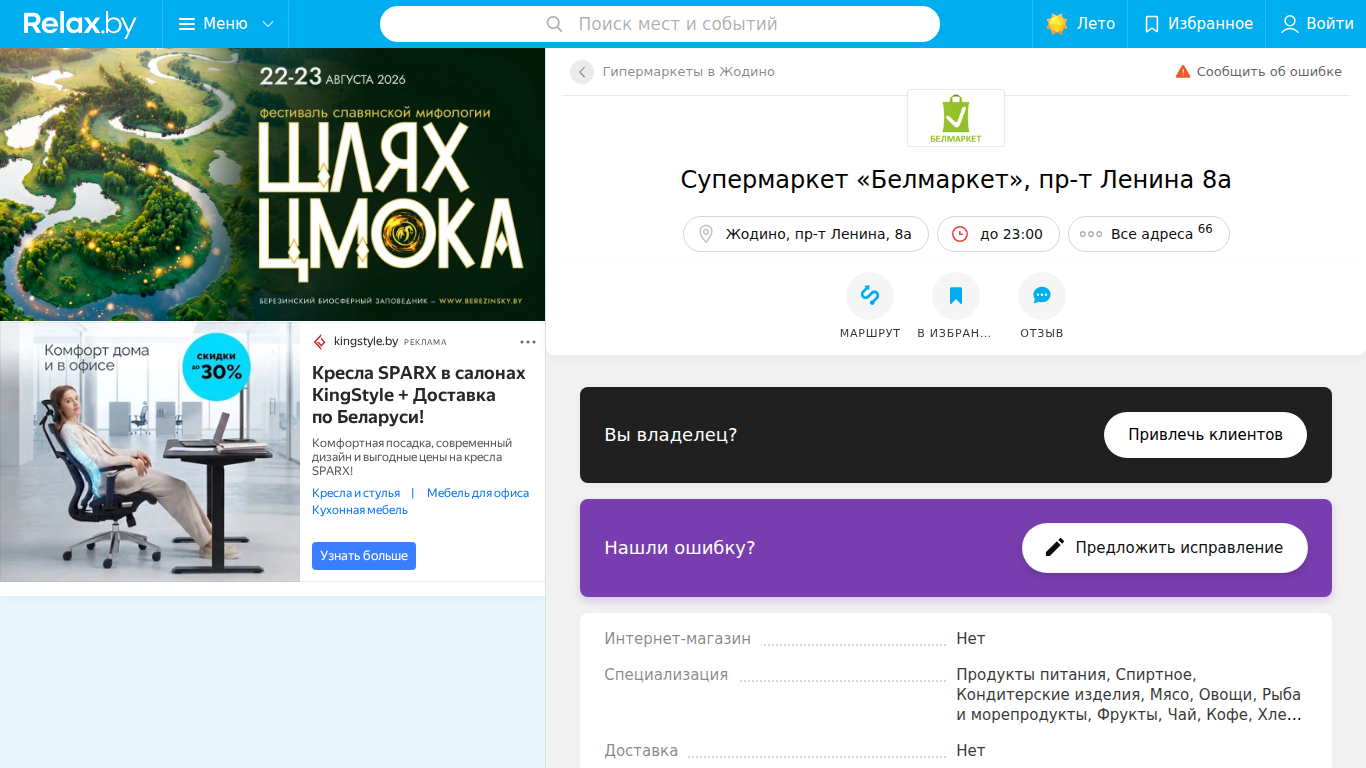Open Гипермаркеты в Жодино breadcrumb
The height and width of the screenshot is (768, 1366).
[x=688, y=72]
